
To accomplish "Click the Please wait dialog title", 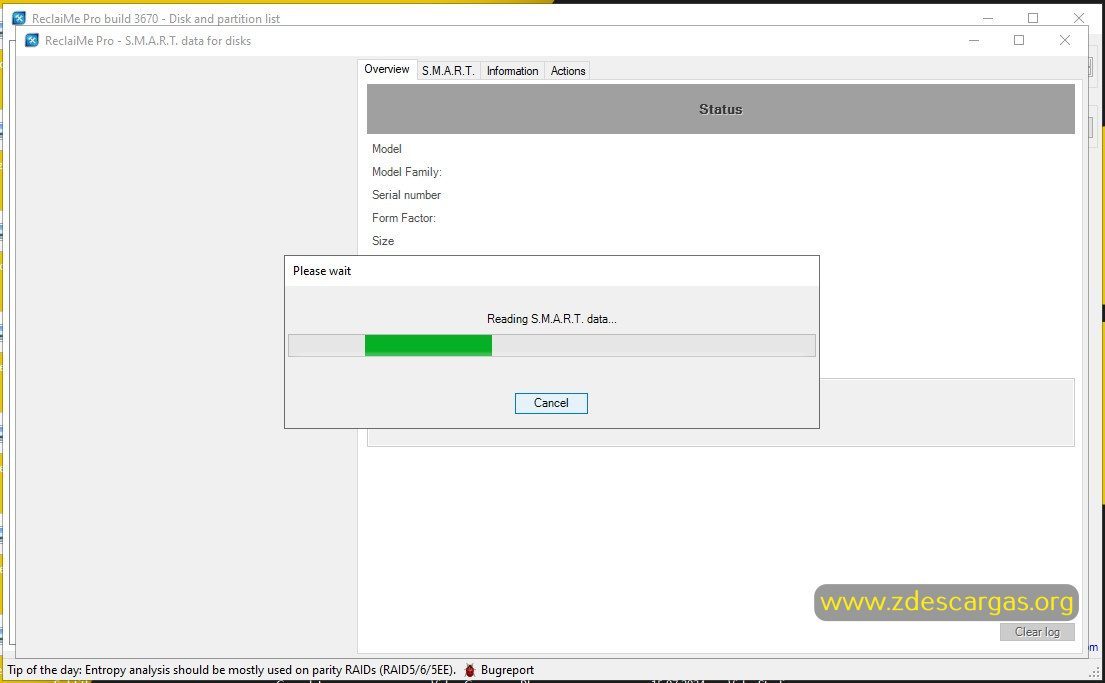I will click(x=322, y=271).
